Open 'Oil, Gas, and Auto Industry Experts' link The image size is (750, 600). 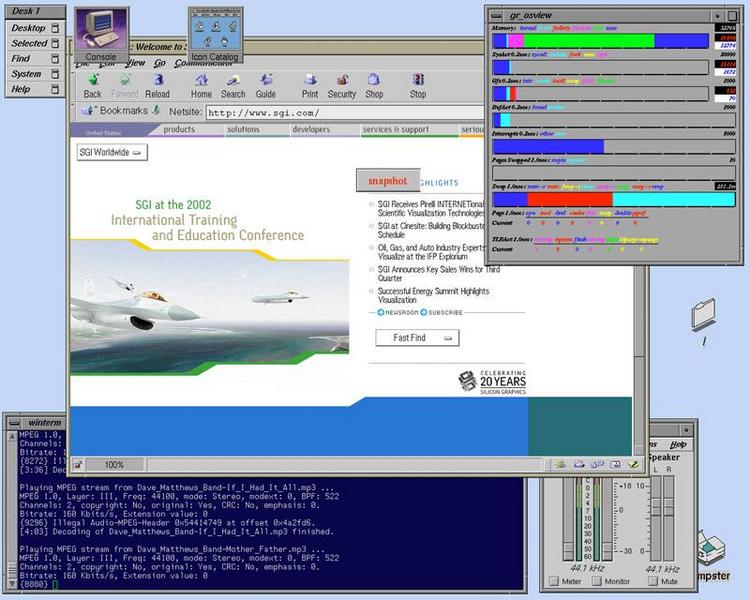click(431, 252)
